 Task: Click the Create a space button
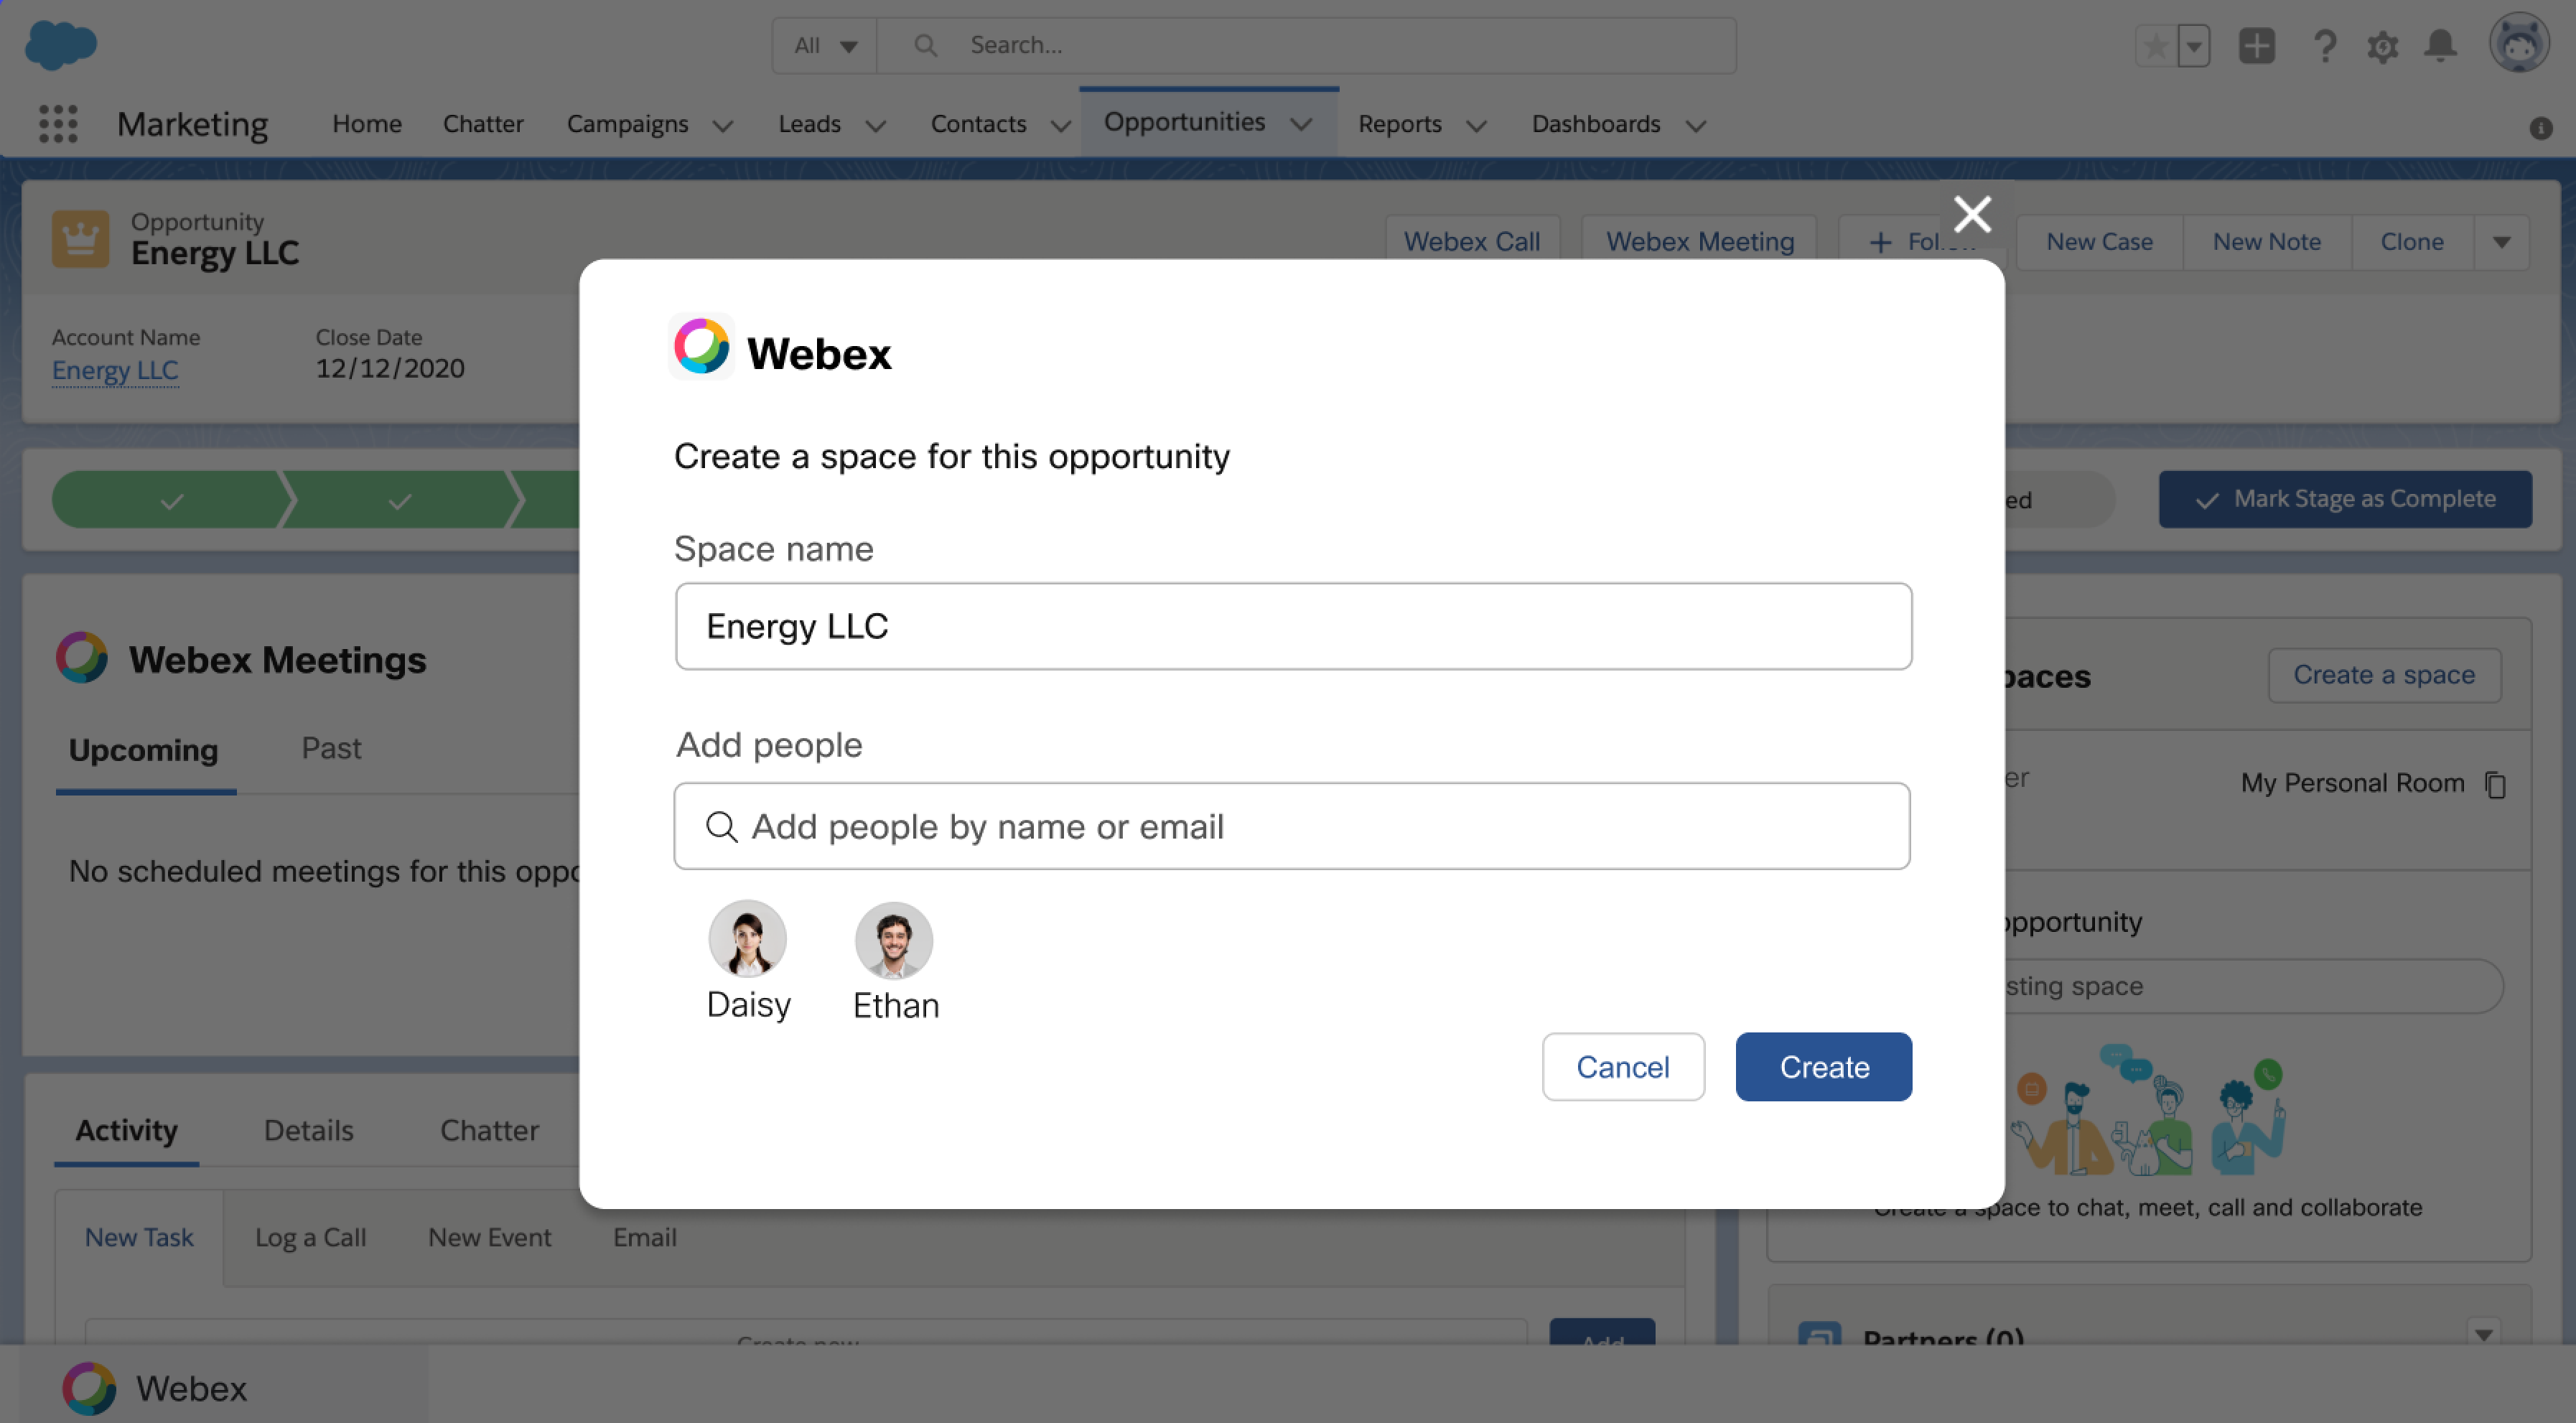point(2384,675)
